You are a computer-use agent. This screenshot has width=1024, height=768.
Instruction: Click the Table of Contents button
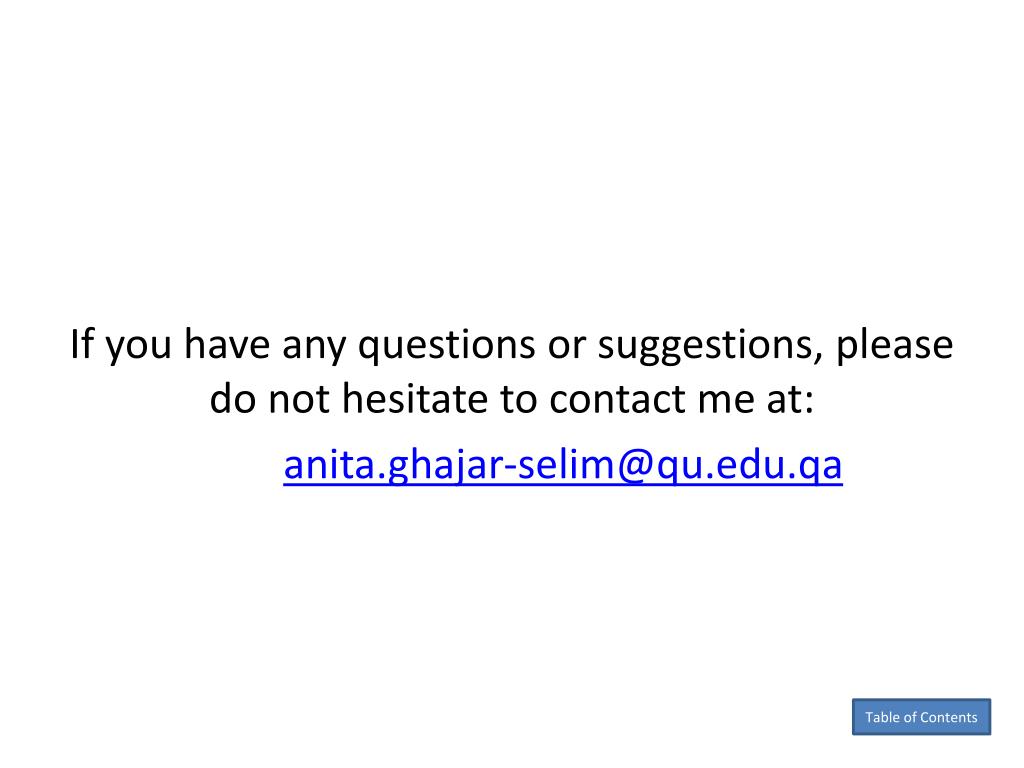click(921, 716)
